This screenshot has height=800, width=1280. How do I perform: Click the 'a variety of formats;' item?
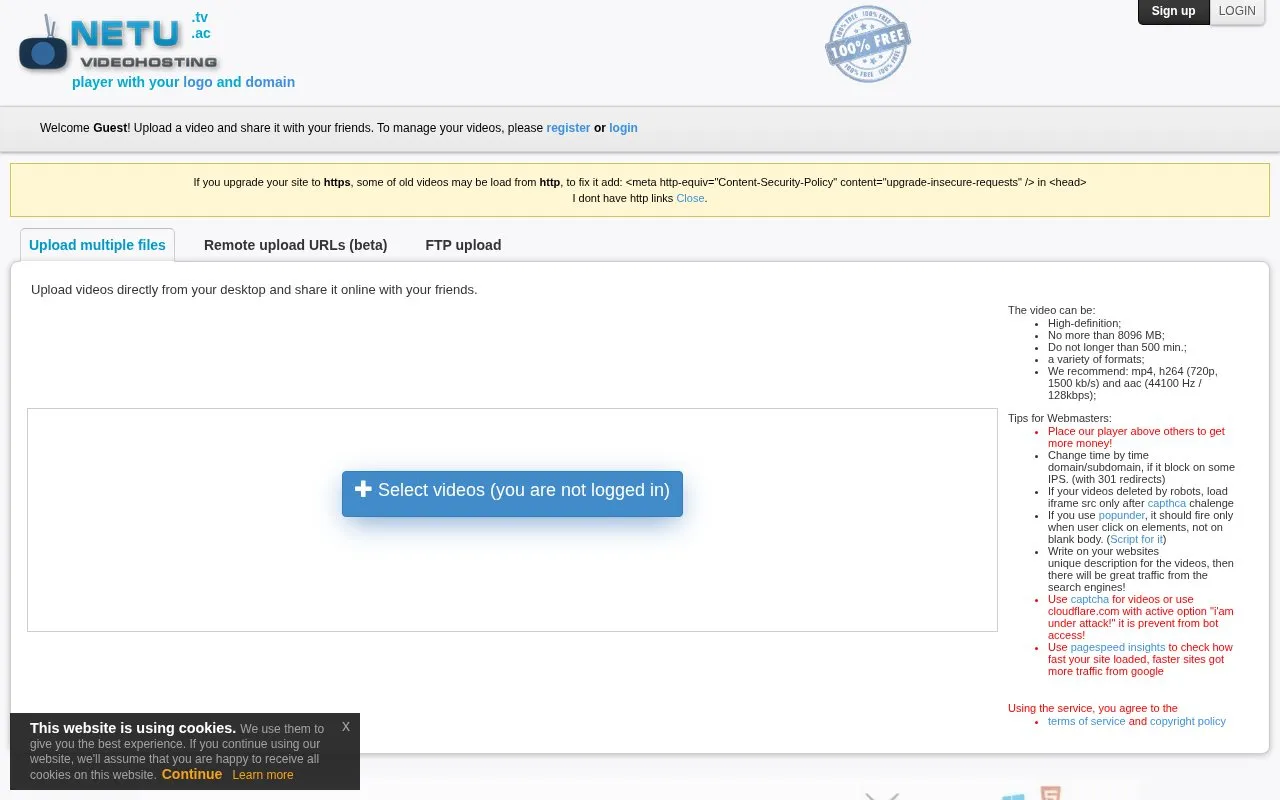tap(1096, 359)
